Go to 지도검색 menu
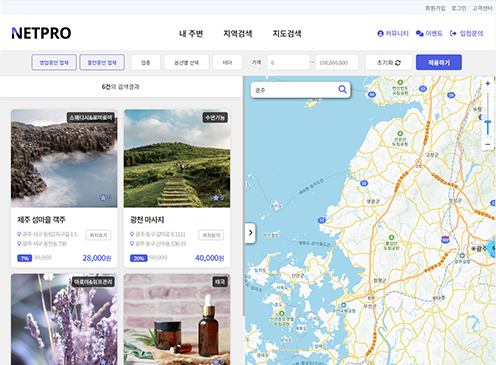The height and width of the screenshot is (365, 496). pos(287,33)
